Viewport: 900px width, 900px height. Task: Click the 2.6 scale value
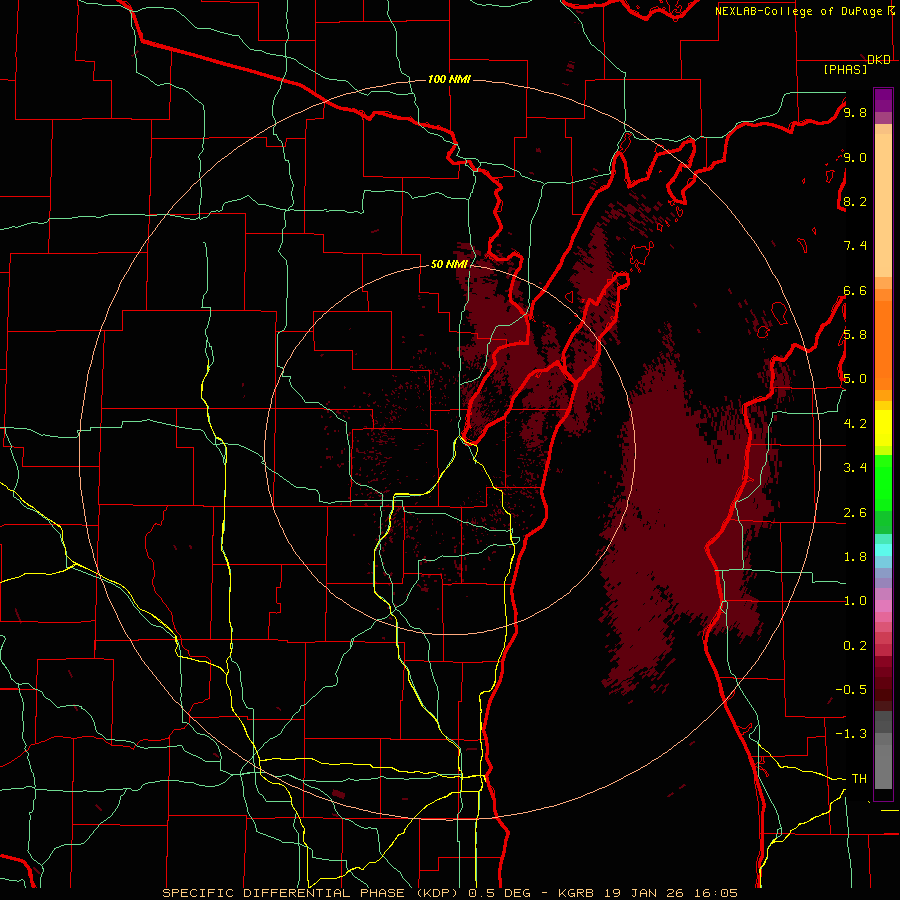[855, 513]
